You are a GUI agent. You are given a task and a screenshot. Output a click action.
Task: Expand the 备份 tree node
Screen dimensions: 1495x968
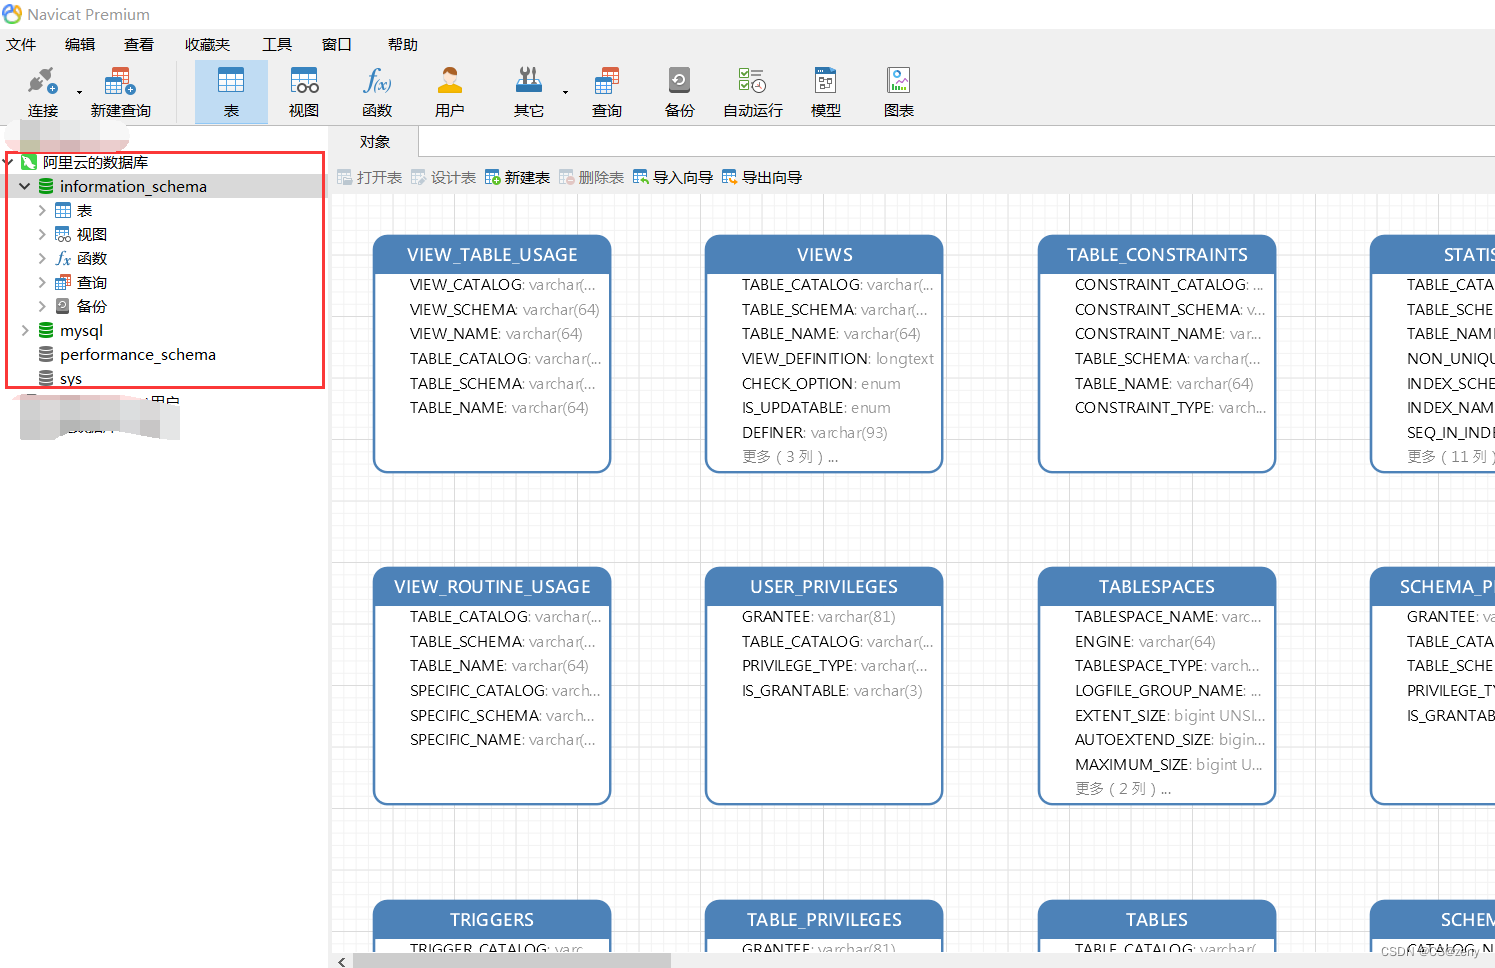[x=42, y=306]
